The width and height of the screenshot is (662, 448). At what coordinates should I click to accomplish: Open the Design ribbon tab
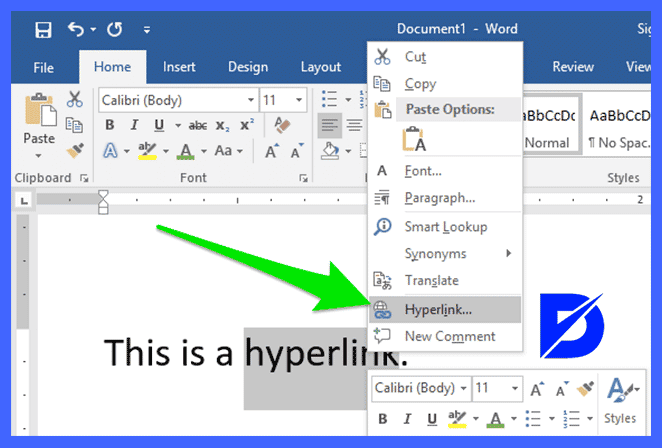[x=248, y=67]
